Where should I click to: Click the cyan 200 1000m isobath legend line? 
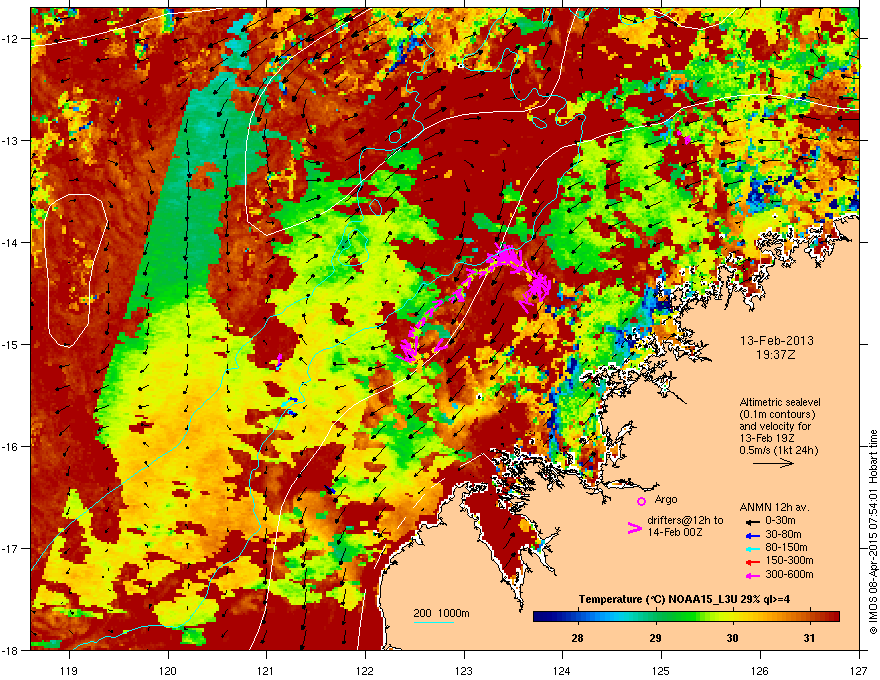tap(434, 623)
